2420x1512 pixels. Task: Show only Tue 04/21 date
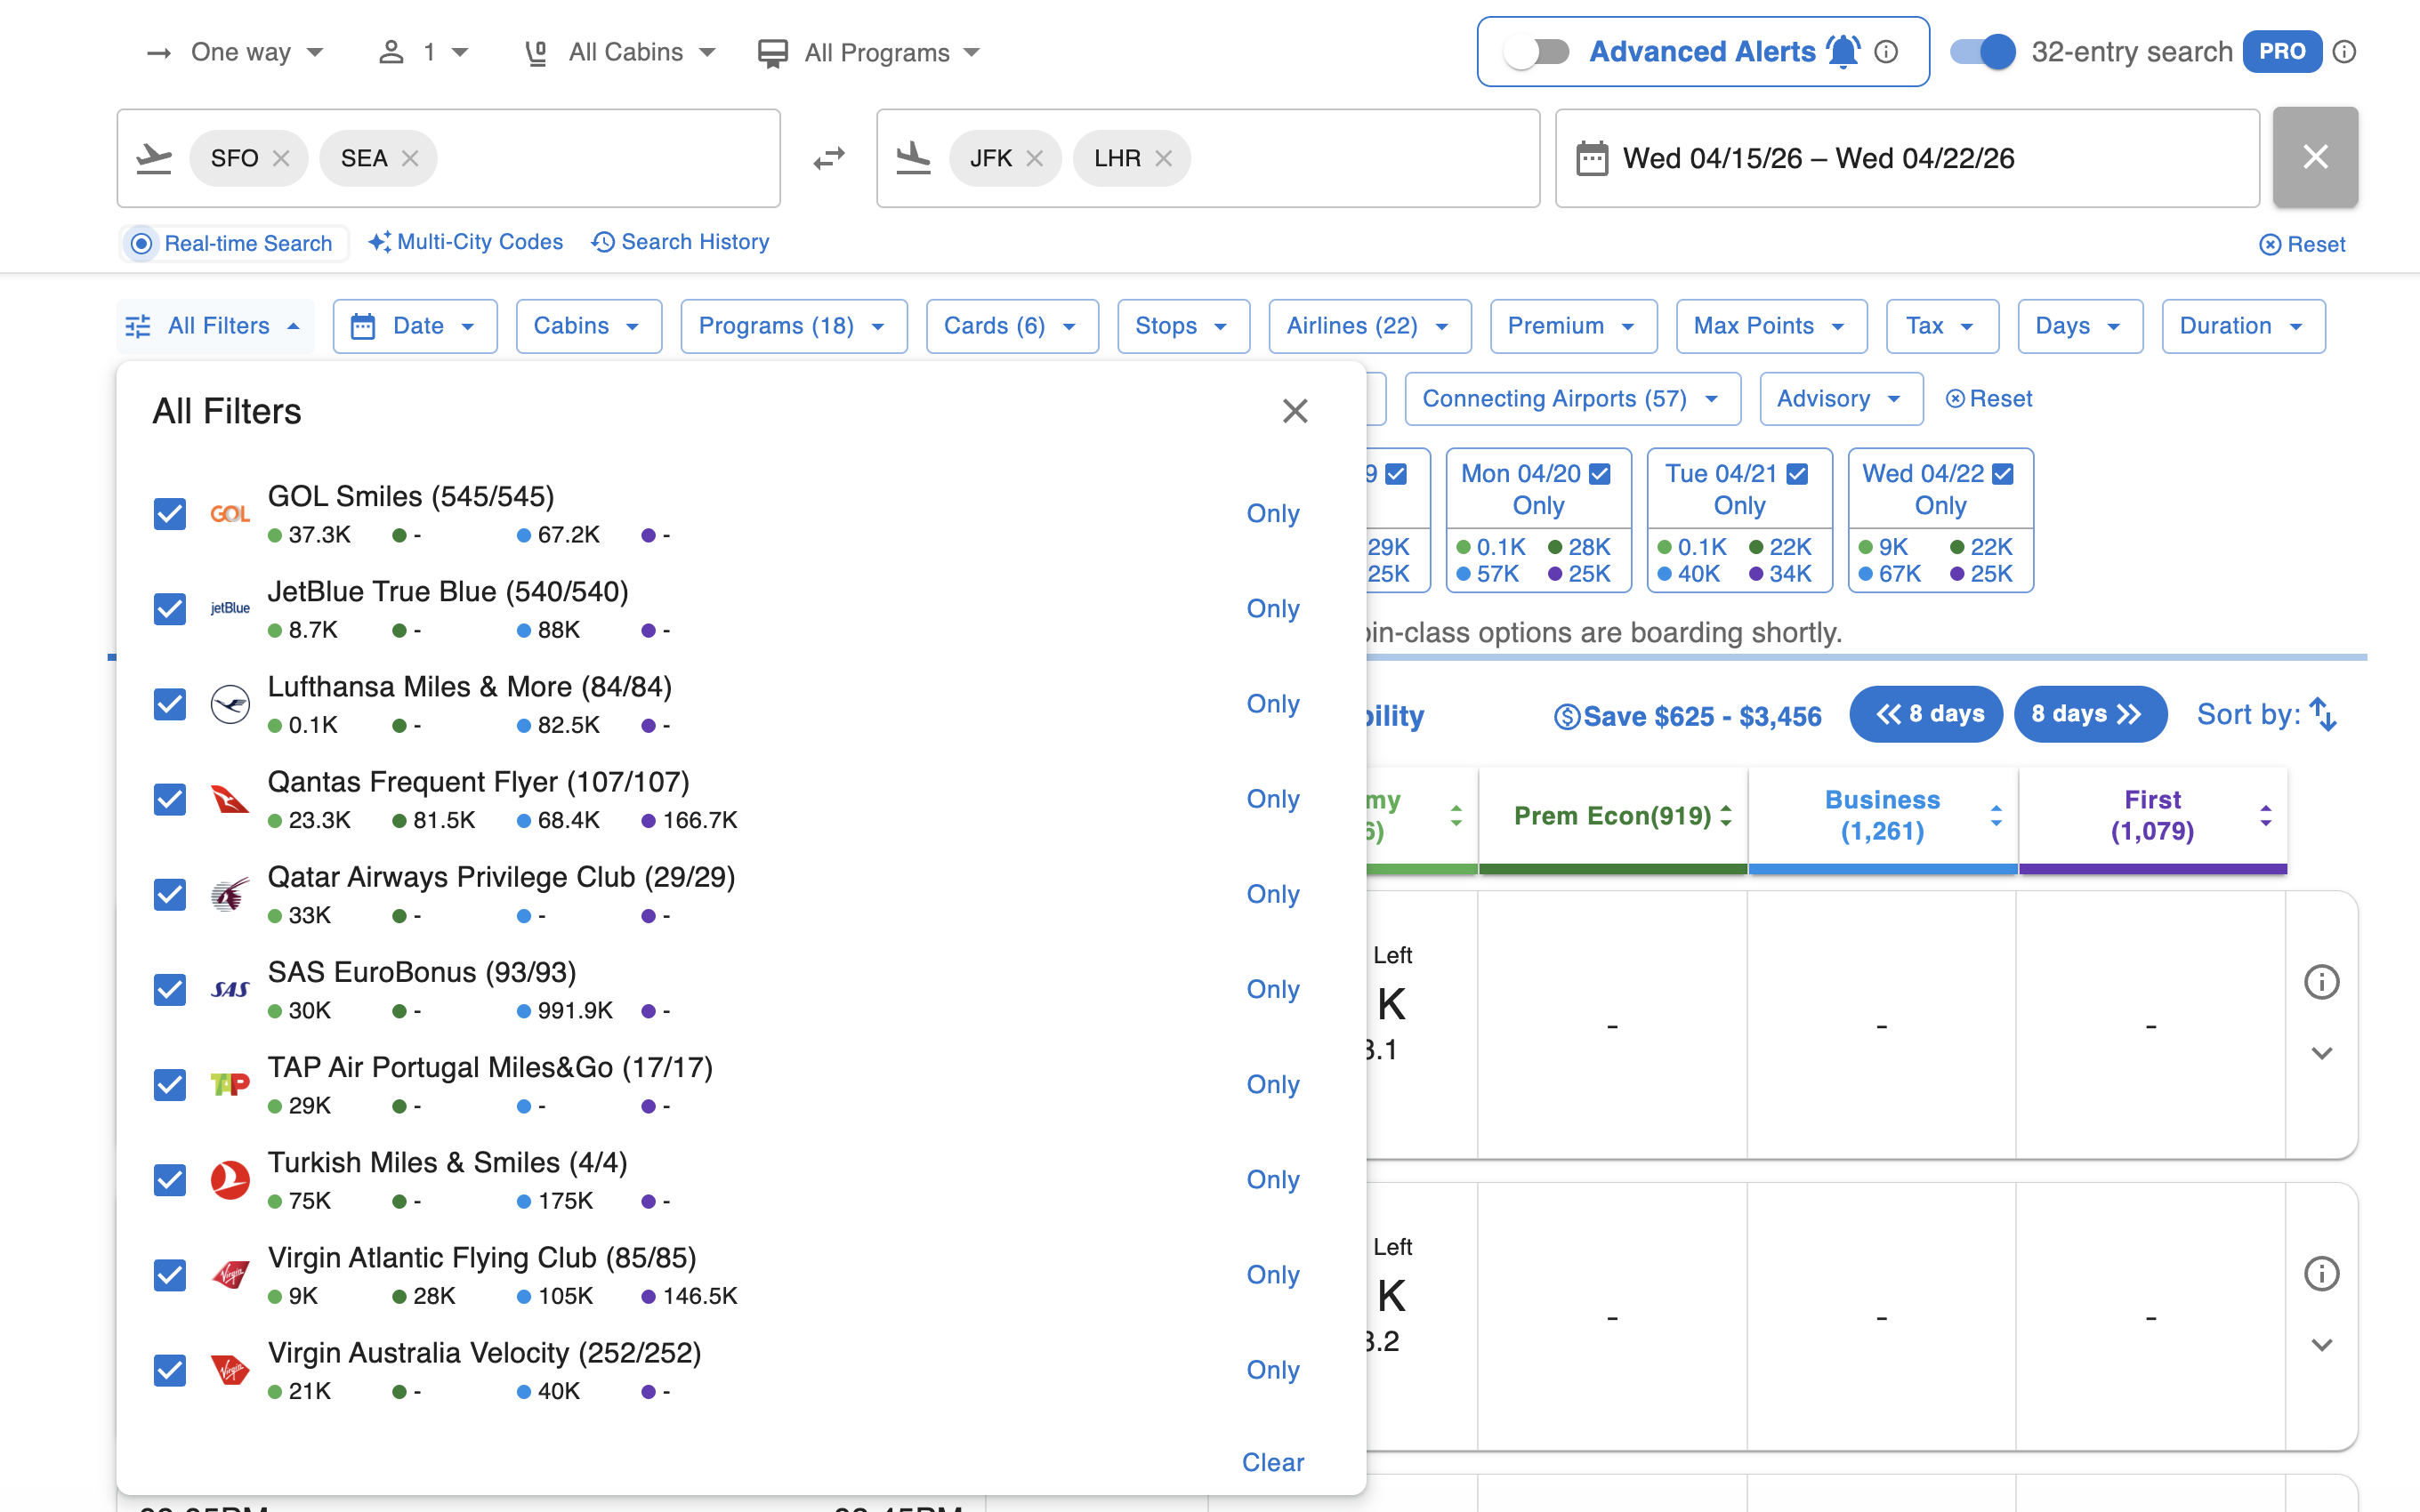coord(1739,506)
